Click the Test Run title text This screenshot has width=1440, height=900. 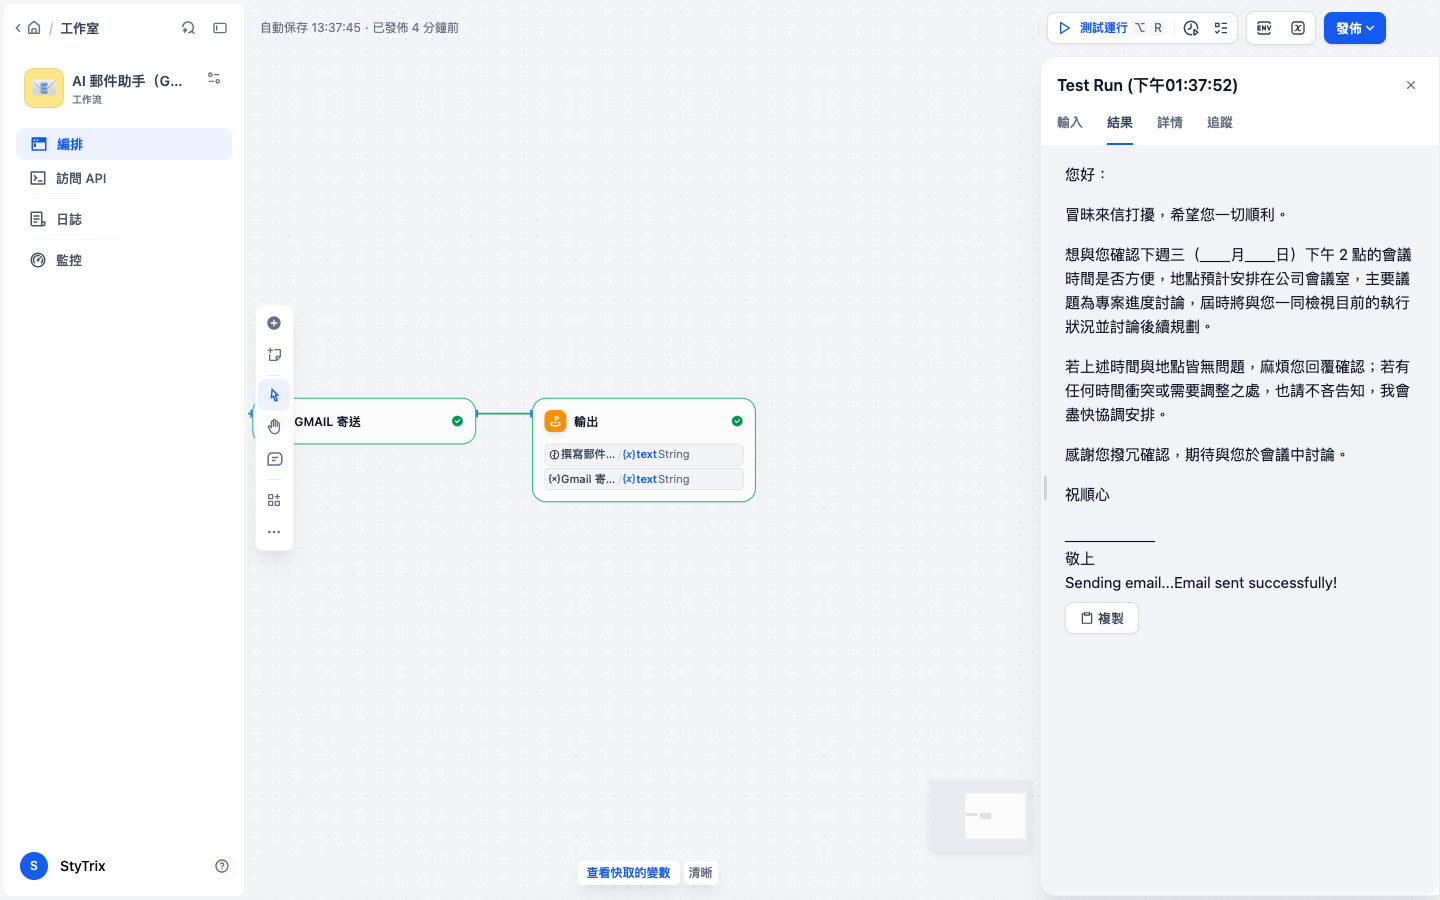click(x=1147, y=85)
